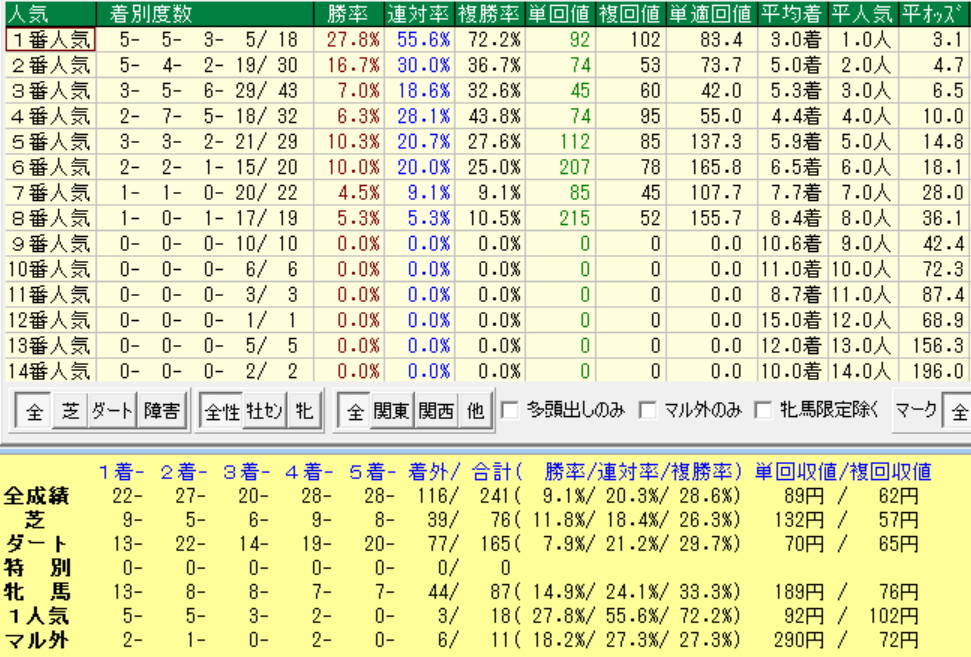This screenshot has width=971, height=657.
Task: Select the 牝 filter button
Action: 303,411
